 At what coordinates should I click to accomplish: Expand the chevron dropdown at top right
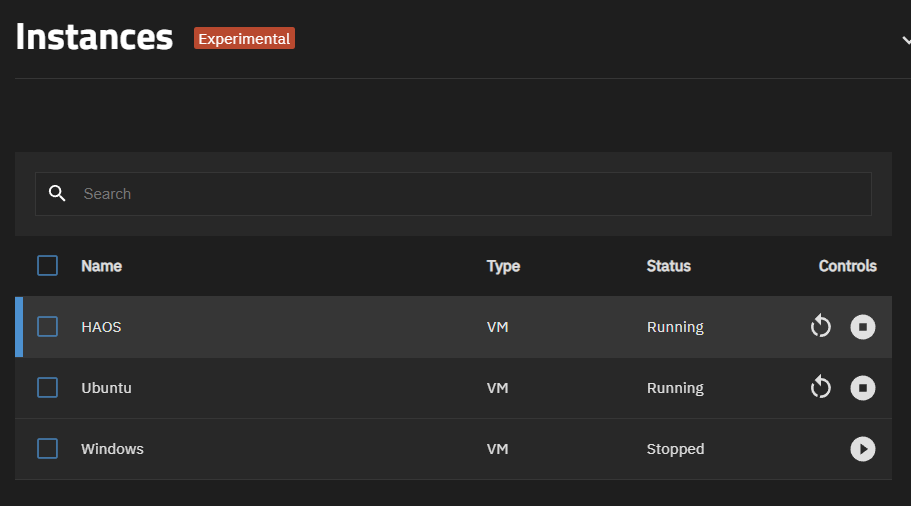(906, 40)
